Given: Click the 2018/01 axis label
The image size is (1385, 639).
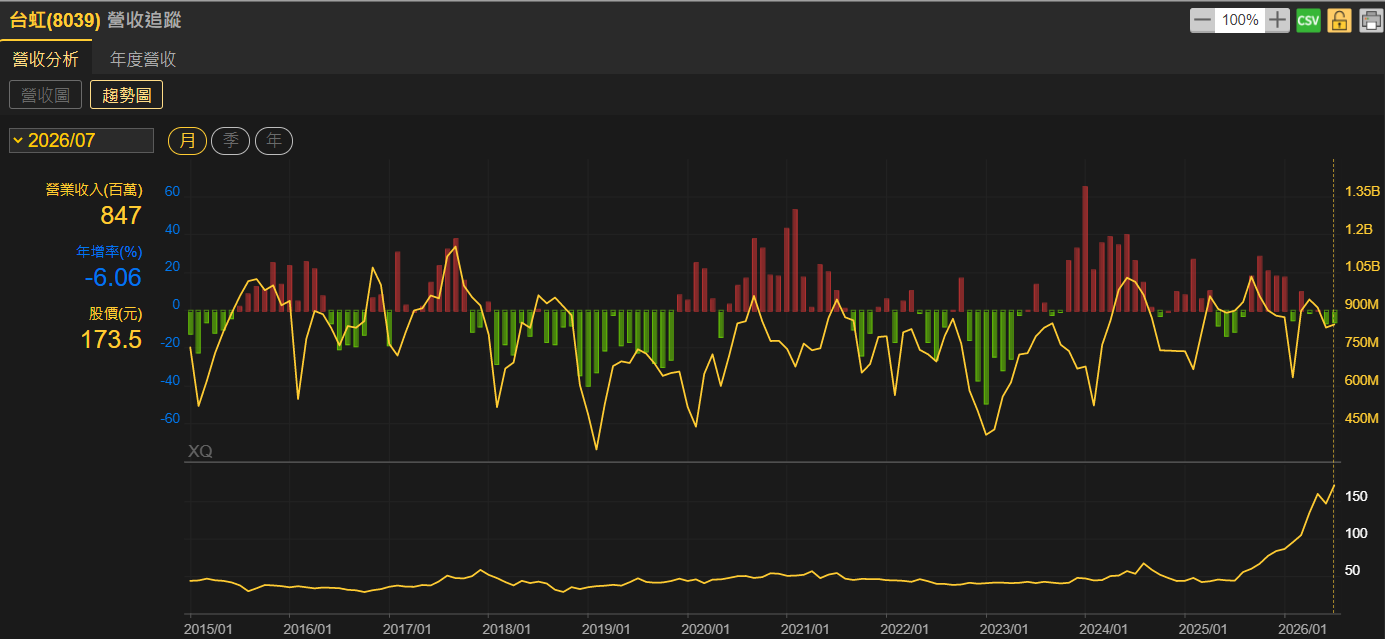Looking at the screenshot, I should click(507, 629).
